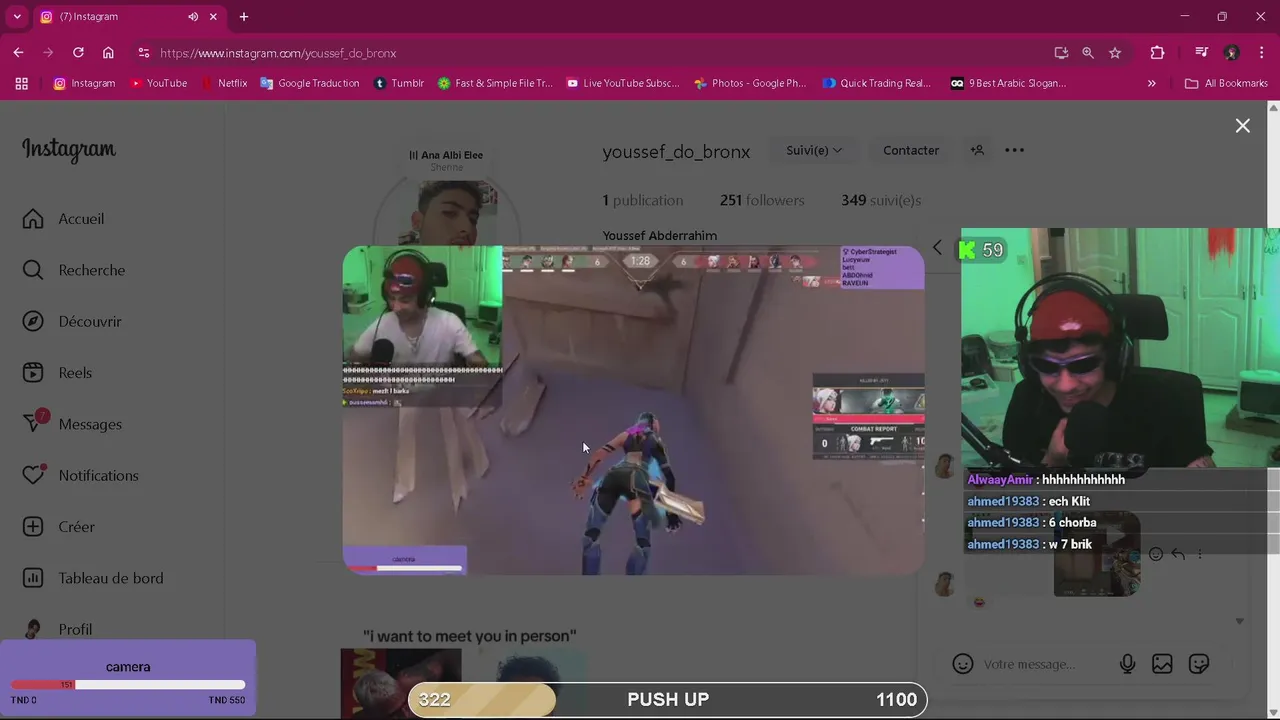The height and width of the screenshot is (720, 1280).
Task: Close the Instagram browser tab
Action: click(213, 17)
